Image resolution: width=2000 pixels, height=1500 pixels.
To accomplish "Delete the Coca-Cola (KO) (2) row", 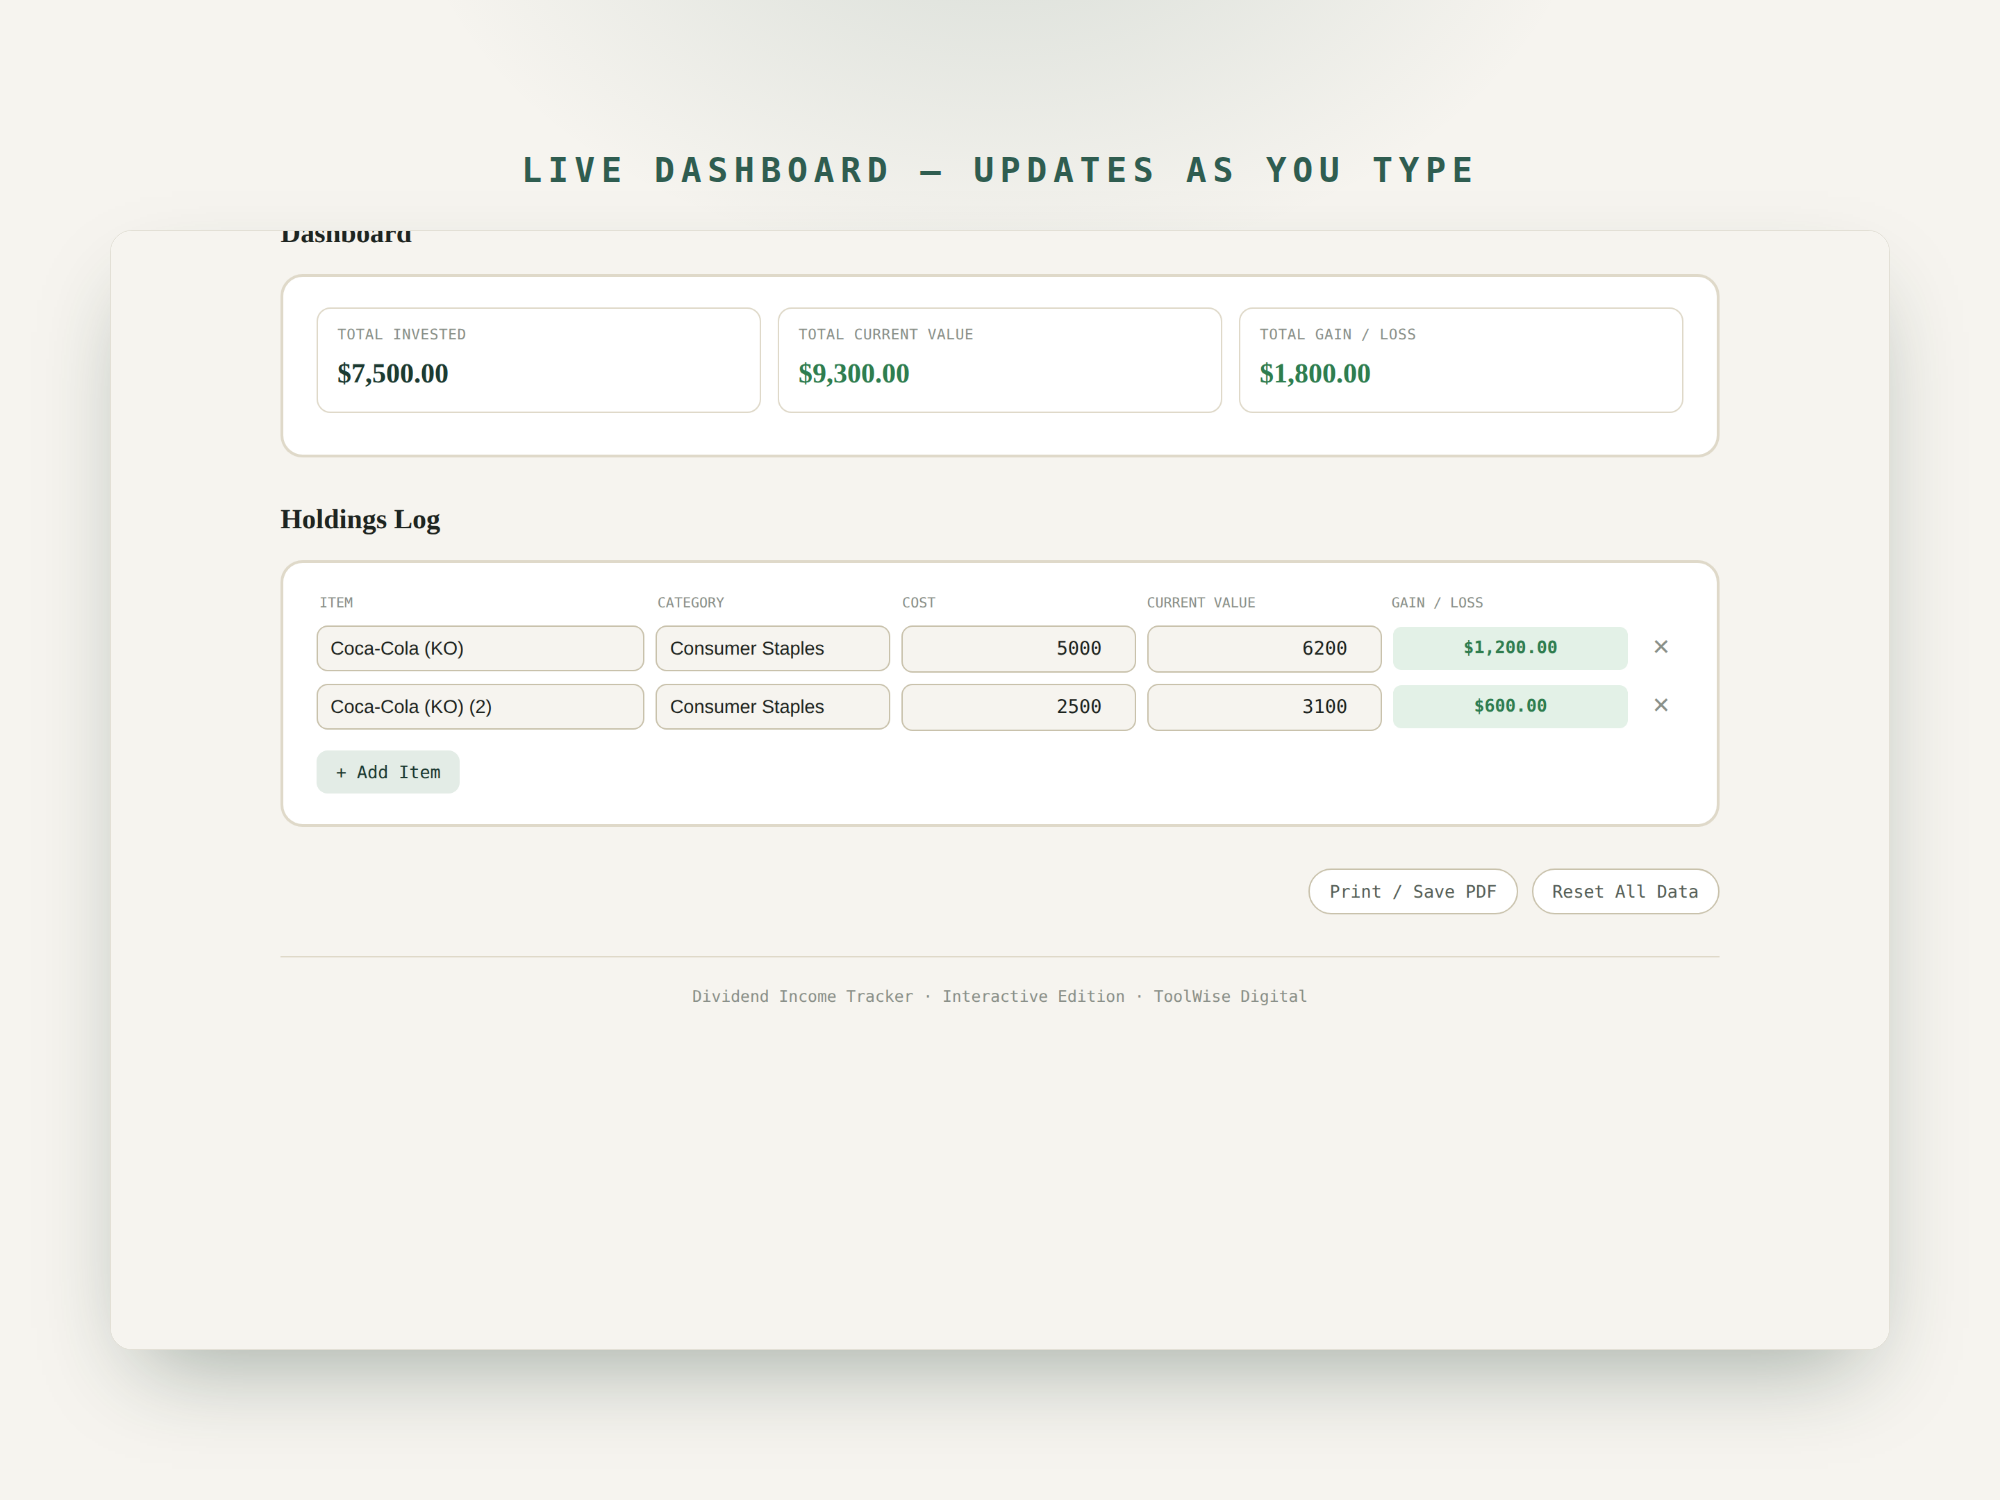I will (x=1661, y=705).
